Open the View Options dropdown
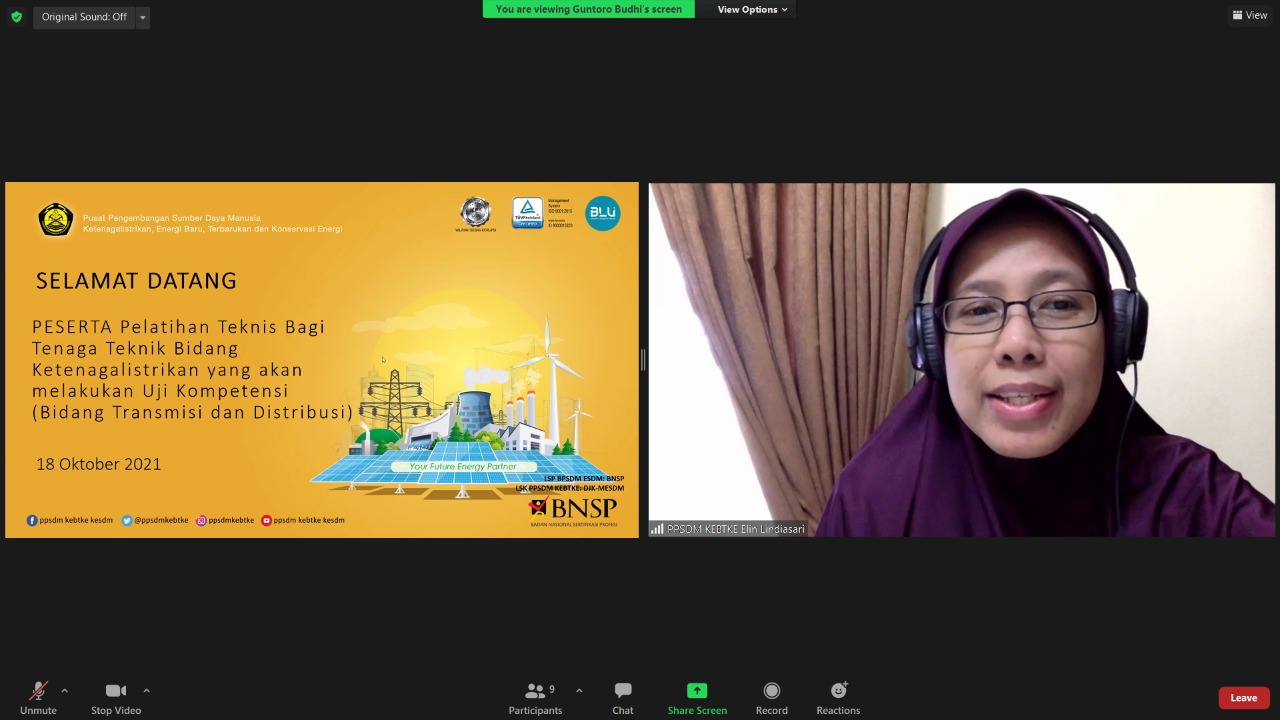The height and width of the screenshot is (720, 1280). point(752,10)
